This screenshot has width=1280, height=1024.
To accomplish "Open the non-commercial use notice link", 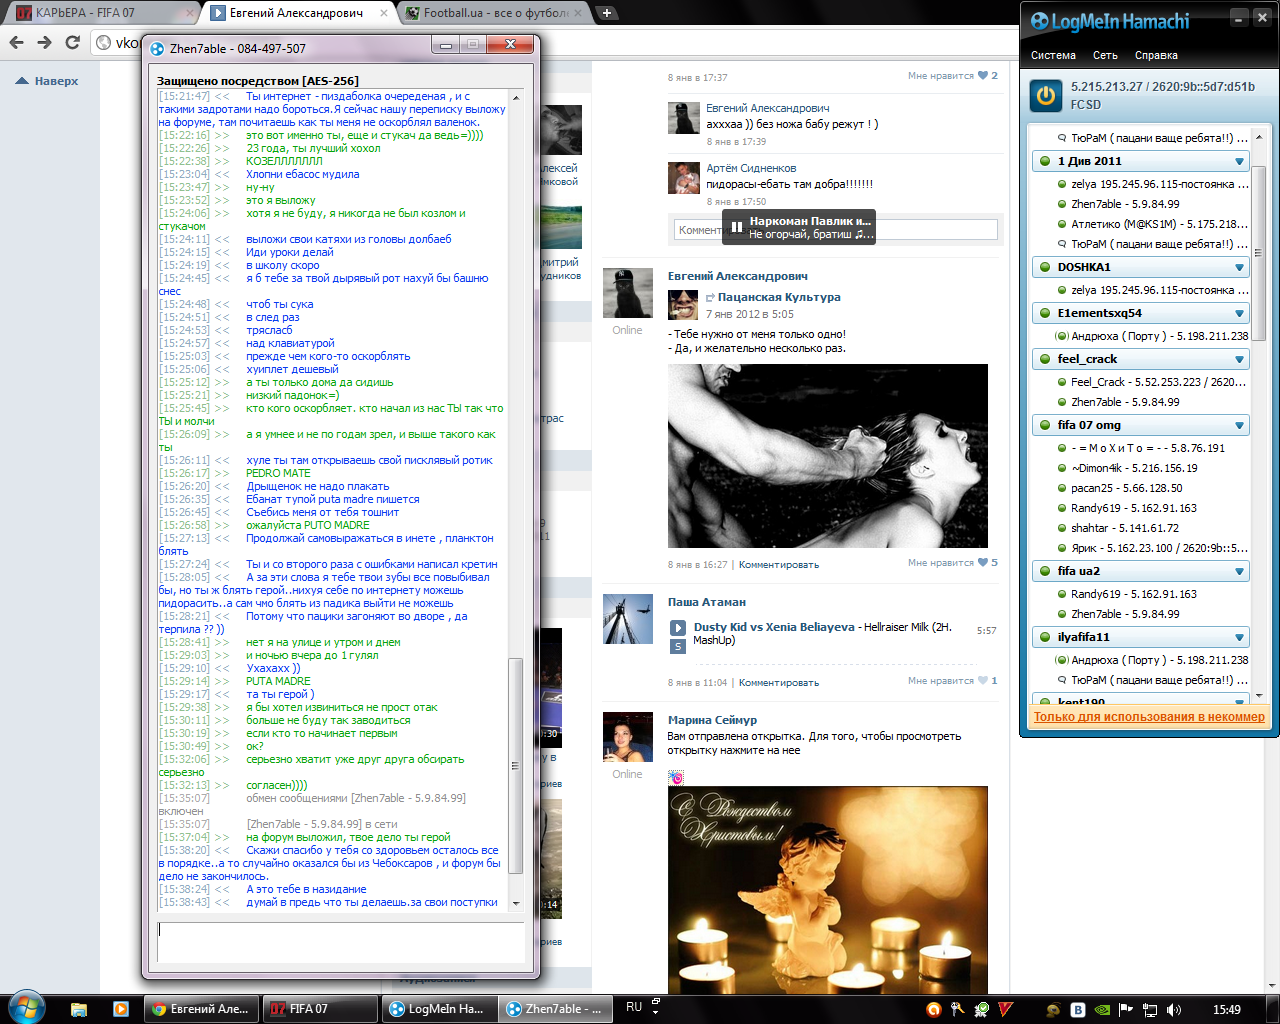I will click(x=1148, y=717).
